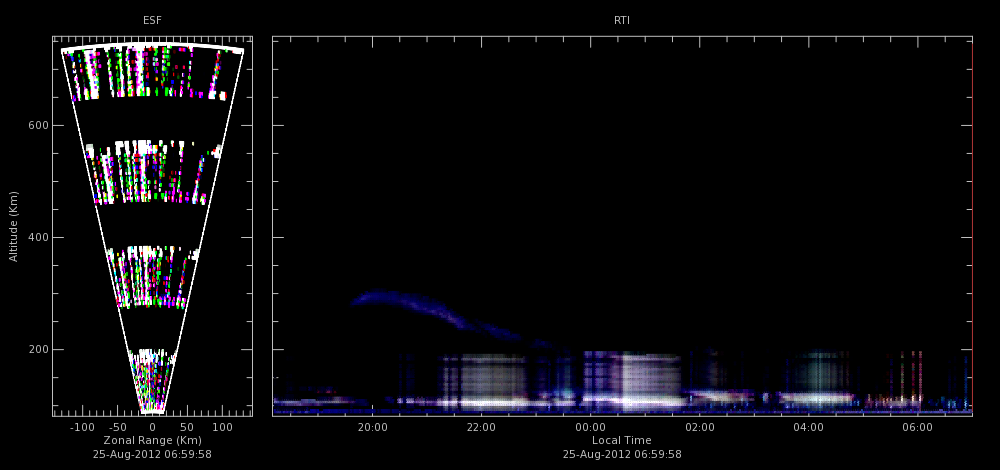
Task: Click the Zonal Range (Km) axis label
Action: point(152,441)
